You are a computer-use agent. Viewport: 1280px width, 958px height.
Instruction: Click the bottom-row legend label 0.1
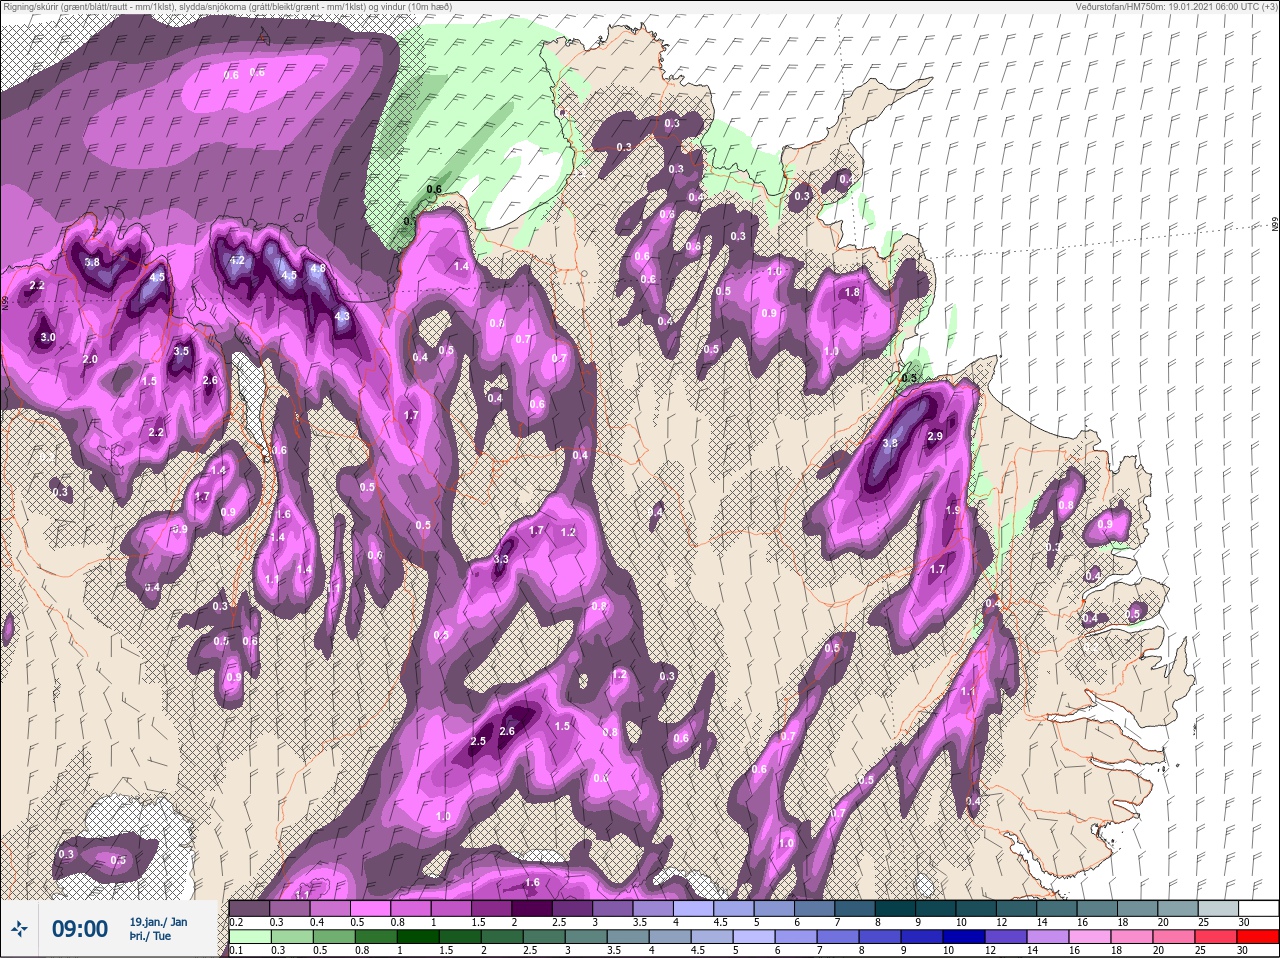click(x=236, y=950)
